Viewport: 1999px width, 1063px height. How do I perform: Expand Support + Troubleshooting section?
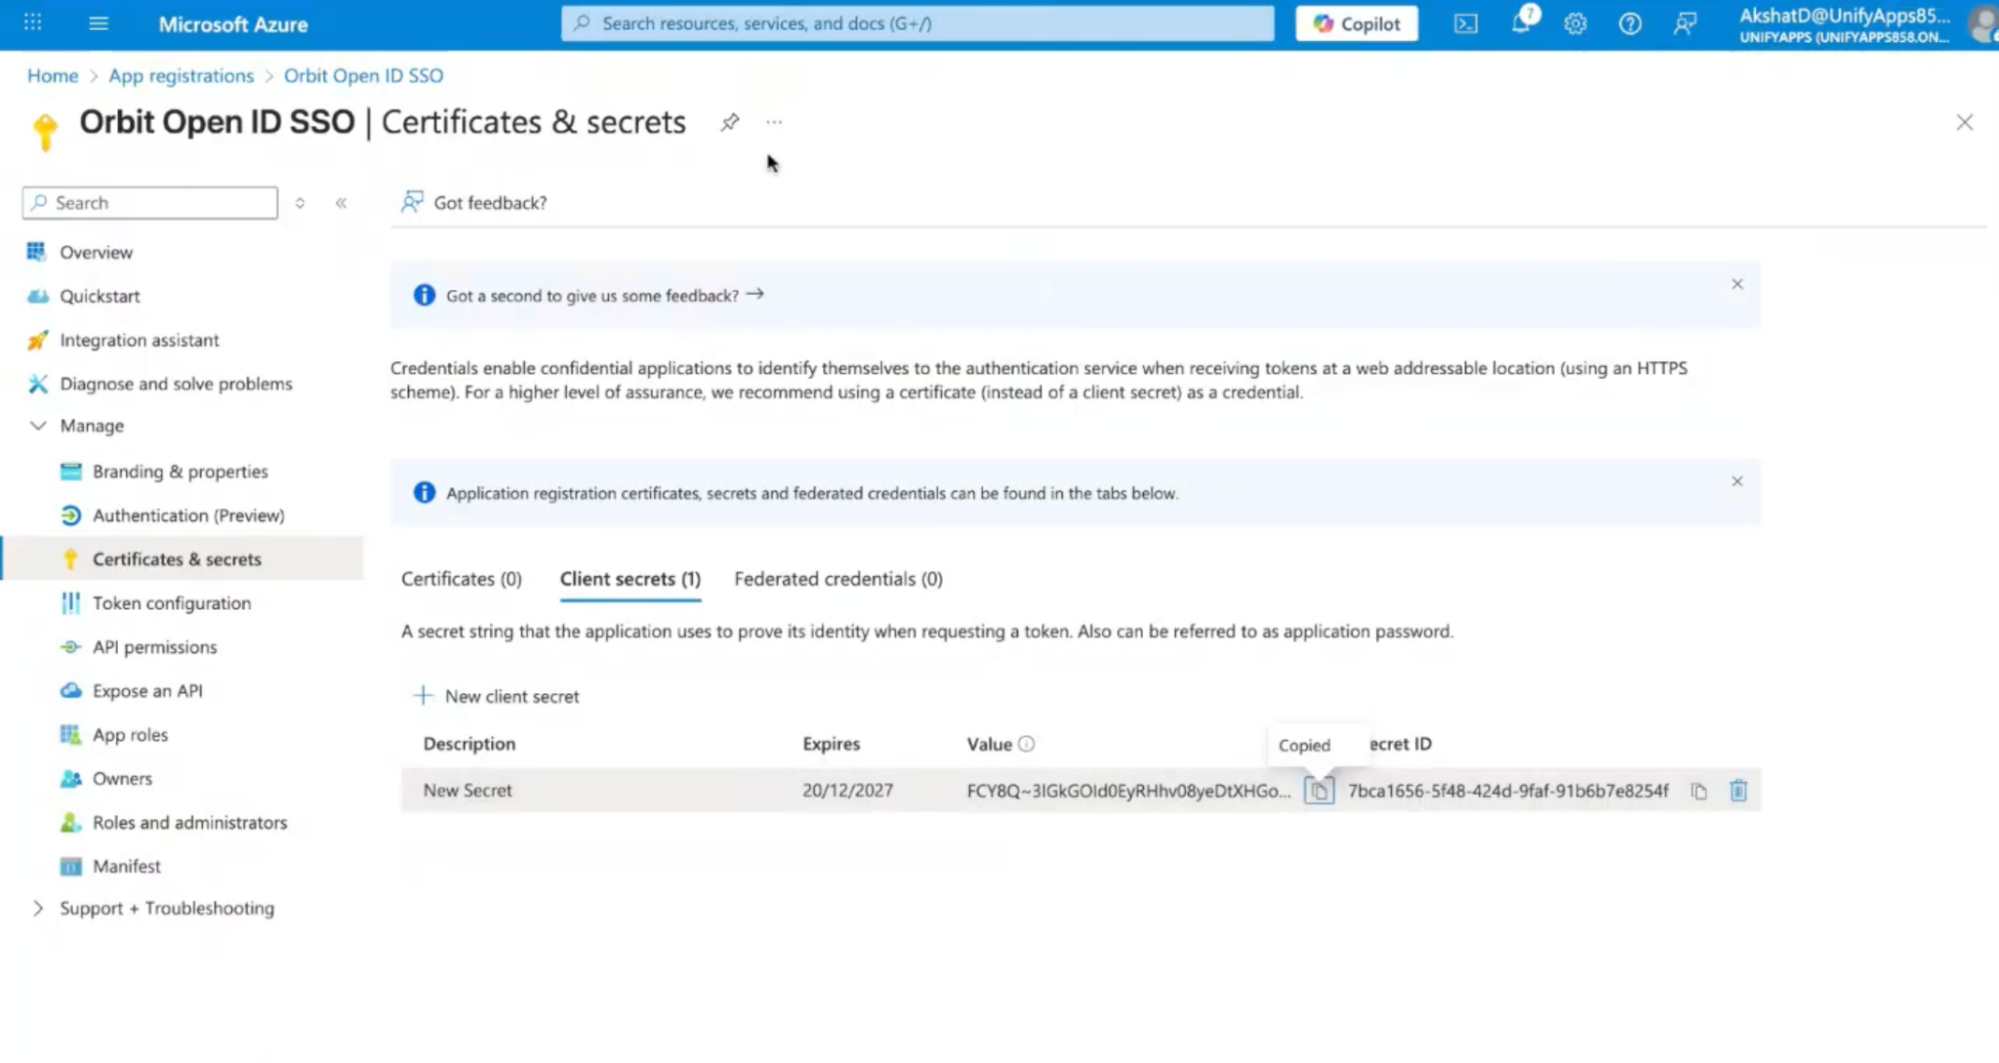(38, 908)
